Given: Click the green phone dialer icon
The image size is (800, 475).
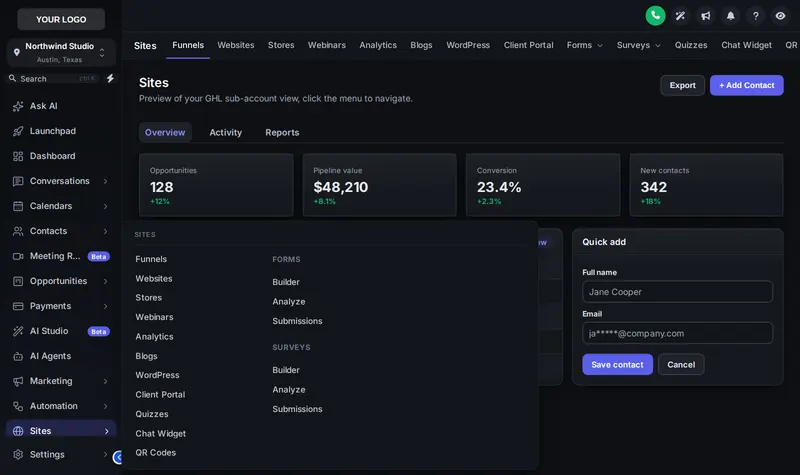Looking at the screenshot, I should coord(655,16).
